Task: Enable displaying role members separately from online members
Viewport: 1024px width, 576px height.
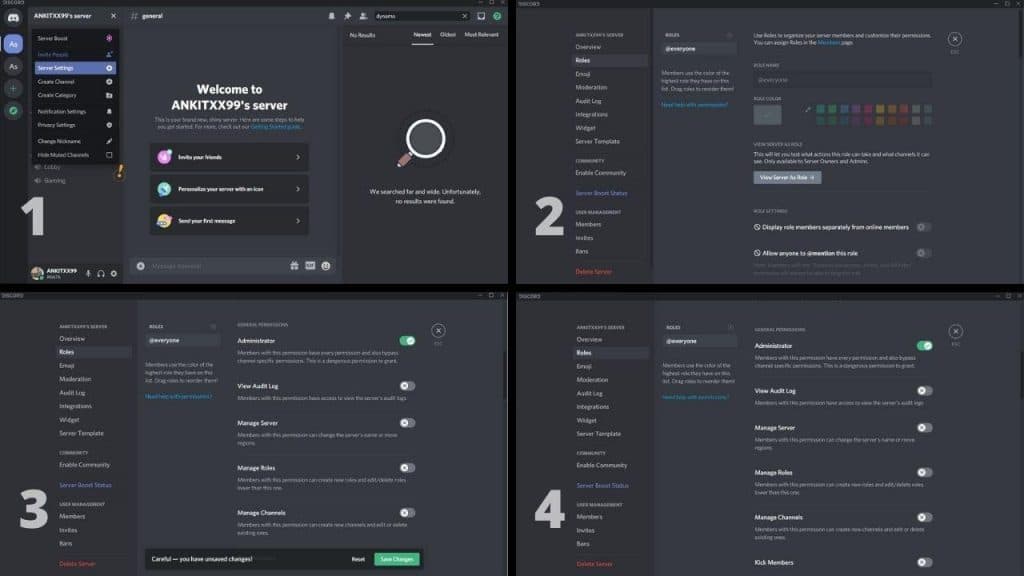Action: [x=923, y=227]
